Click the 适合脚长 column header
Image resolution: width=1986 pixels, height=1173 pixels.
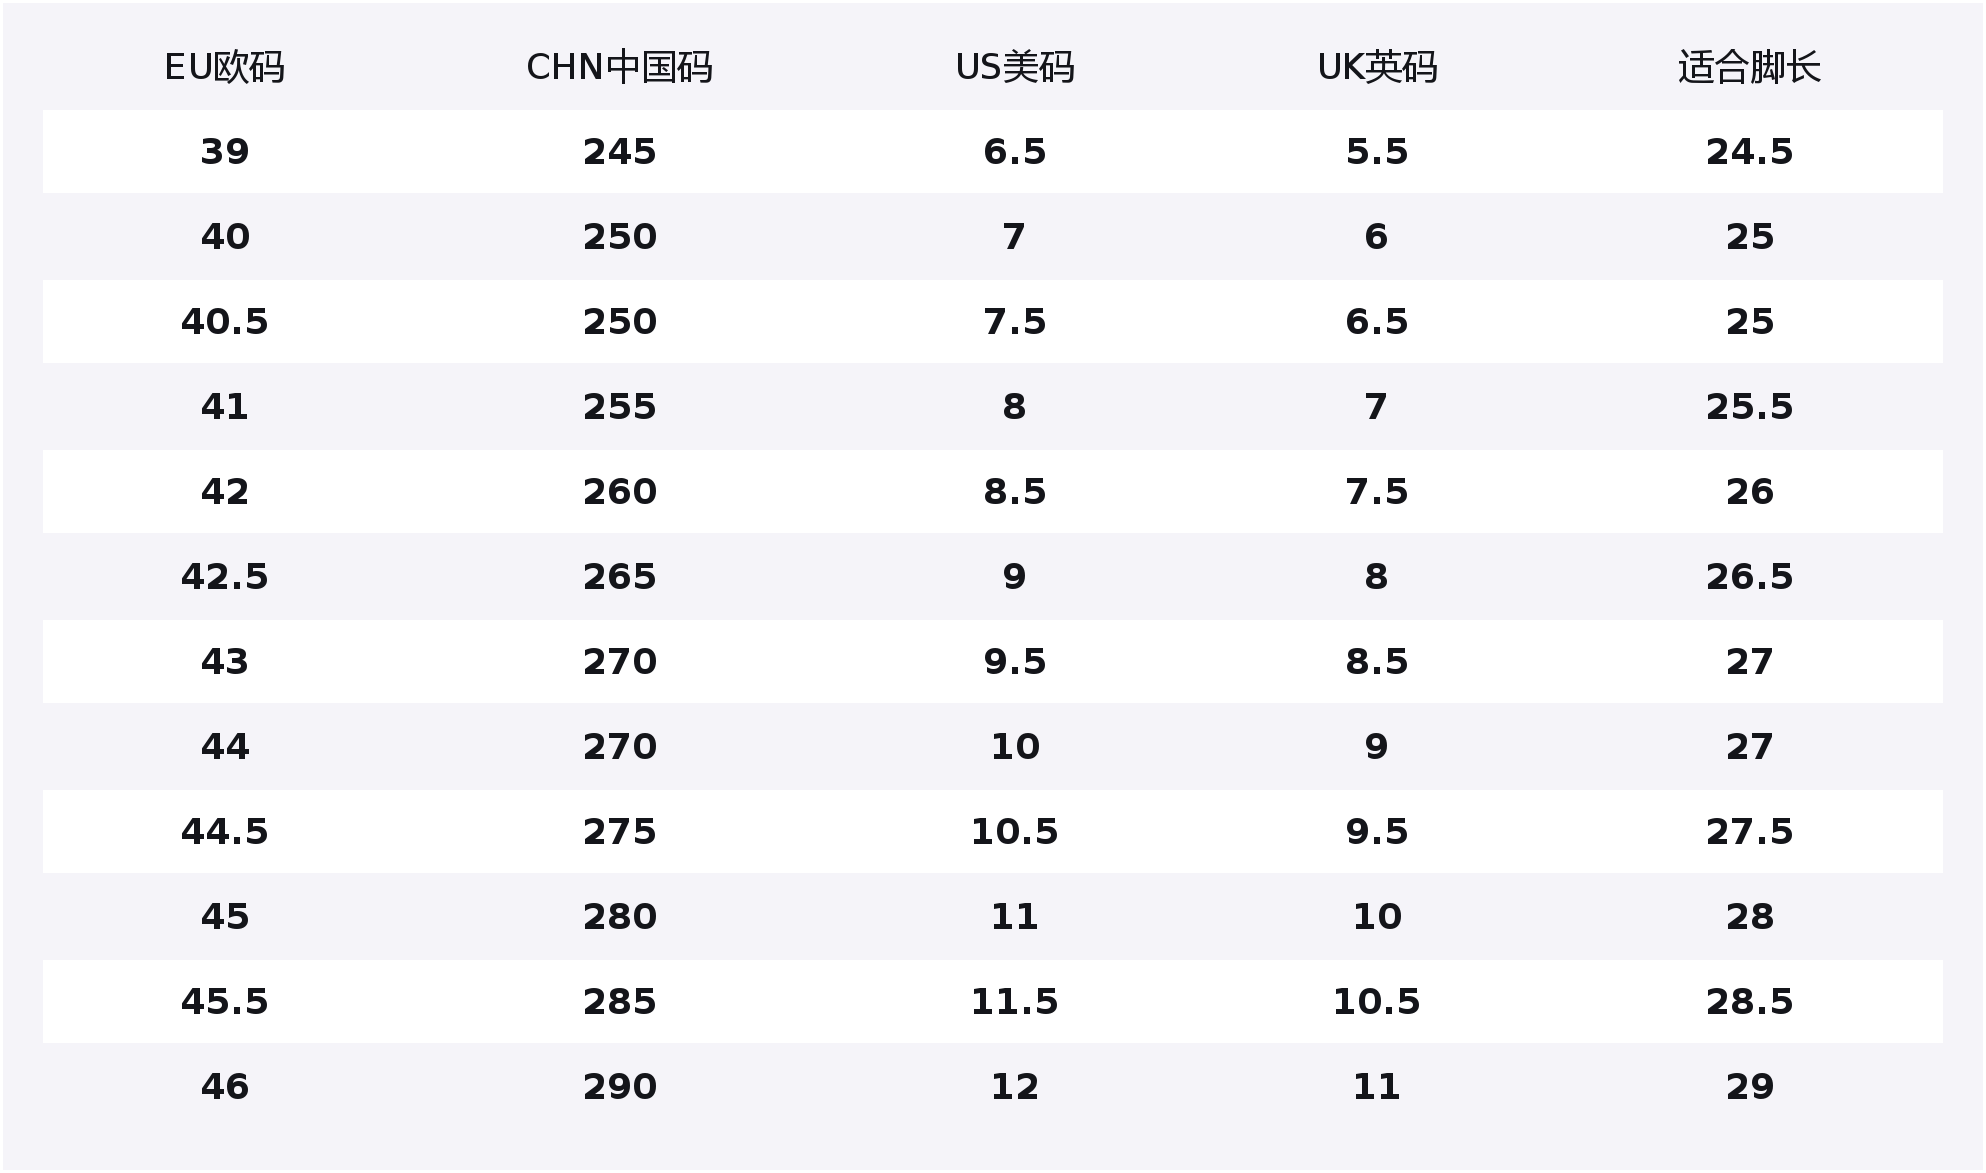1749,67
